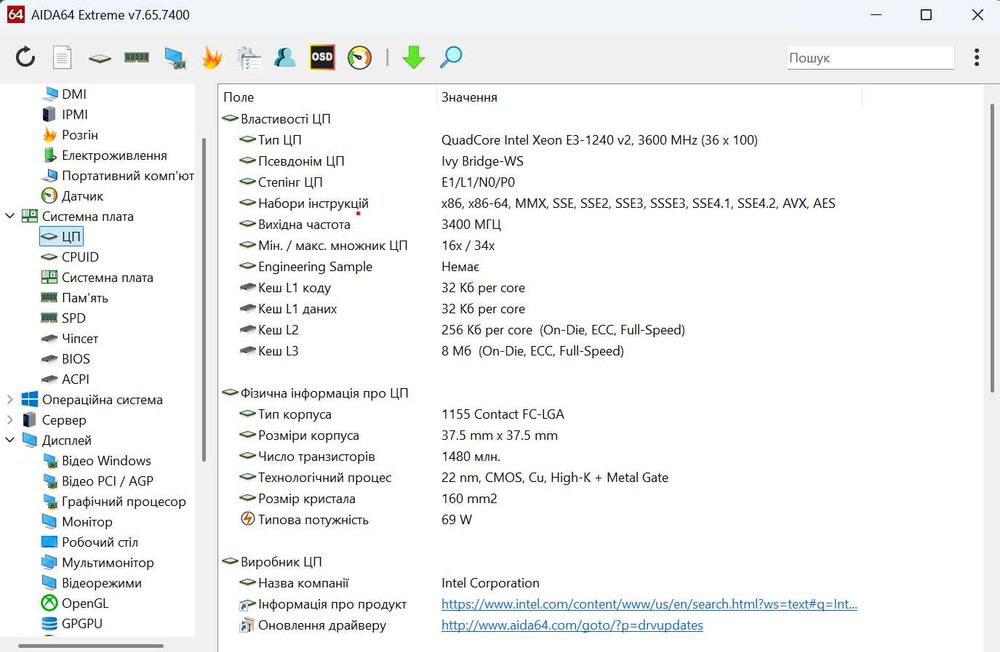Open the Intel product information link

tap(649, 605)
